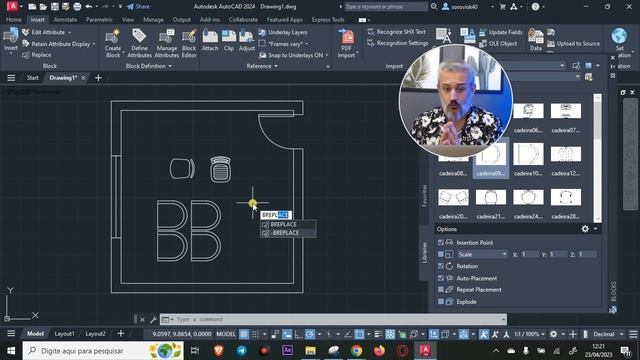The height and width of the screenshot is (360, 640).
Task: Open the Retain Attribute Display dropdown
Action: point(94,44)
